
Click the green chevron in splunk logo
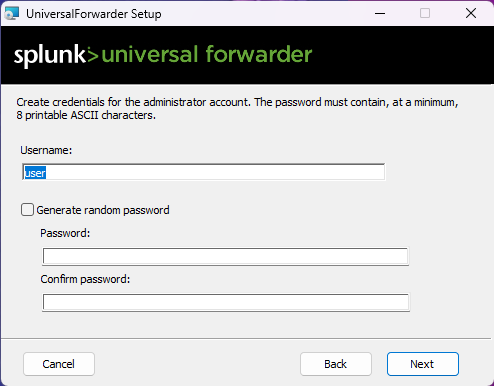coord(92,55)
